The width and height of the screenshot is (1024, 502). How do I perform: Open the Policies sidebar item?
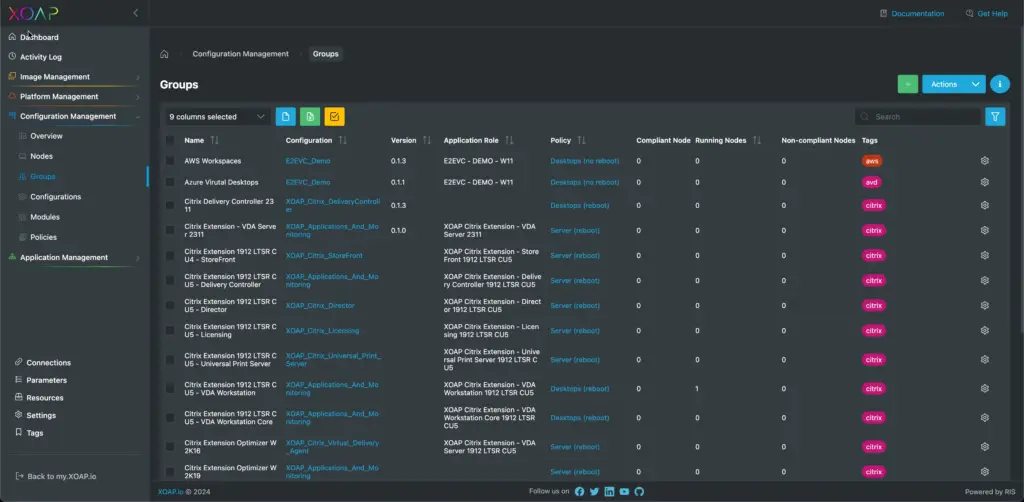(x=43, y=237)
